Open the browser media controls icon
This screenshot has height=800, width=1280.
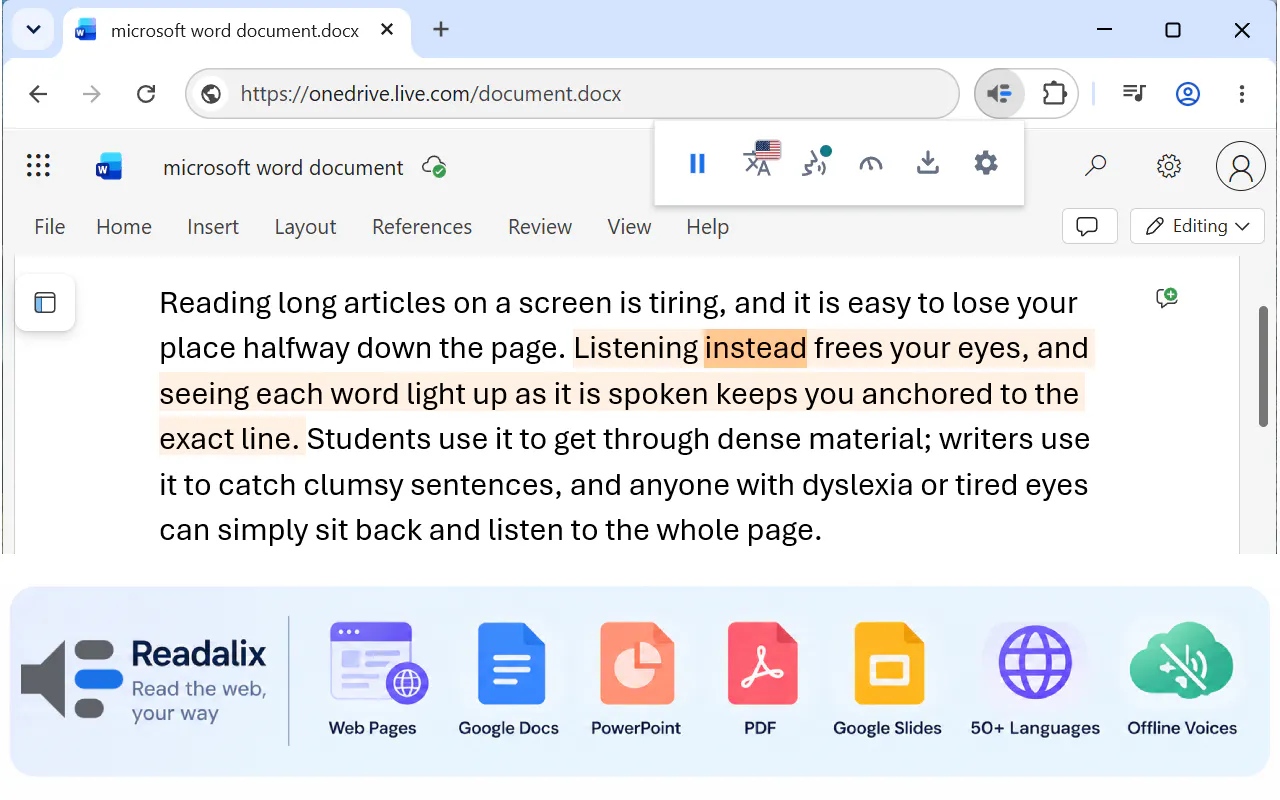click(1134, 94)
